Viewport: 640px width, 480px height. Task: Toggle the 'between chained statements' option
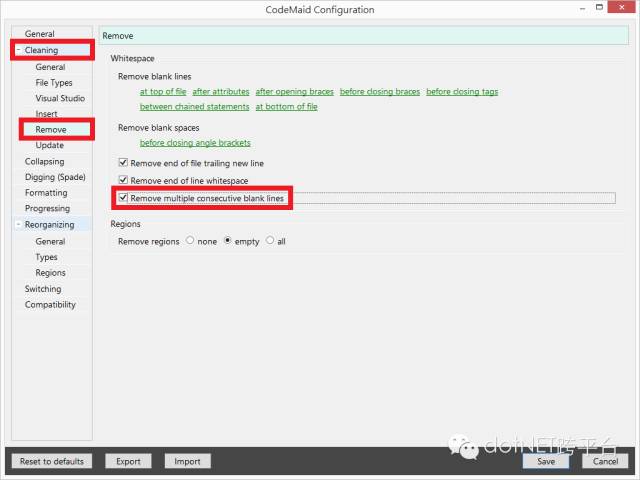point(194,107)
